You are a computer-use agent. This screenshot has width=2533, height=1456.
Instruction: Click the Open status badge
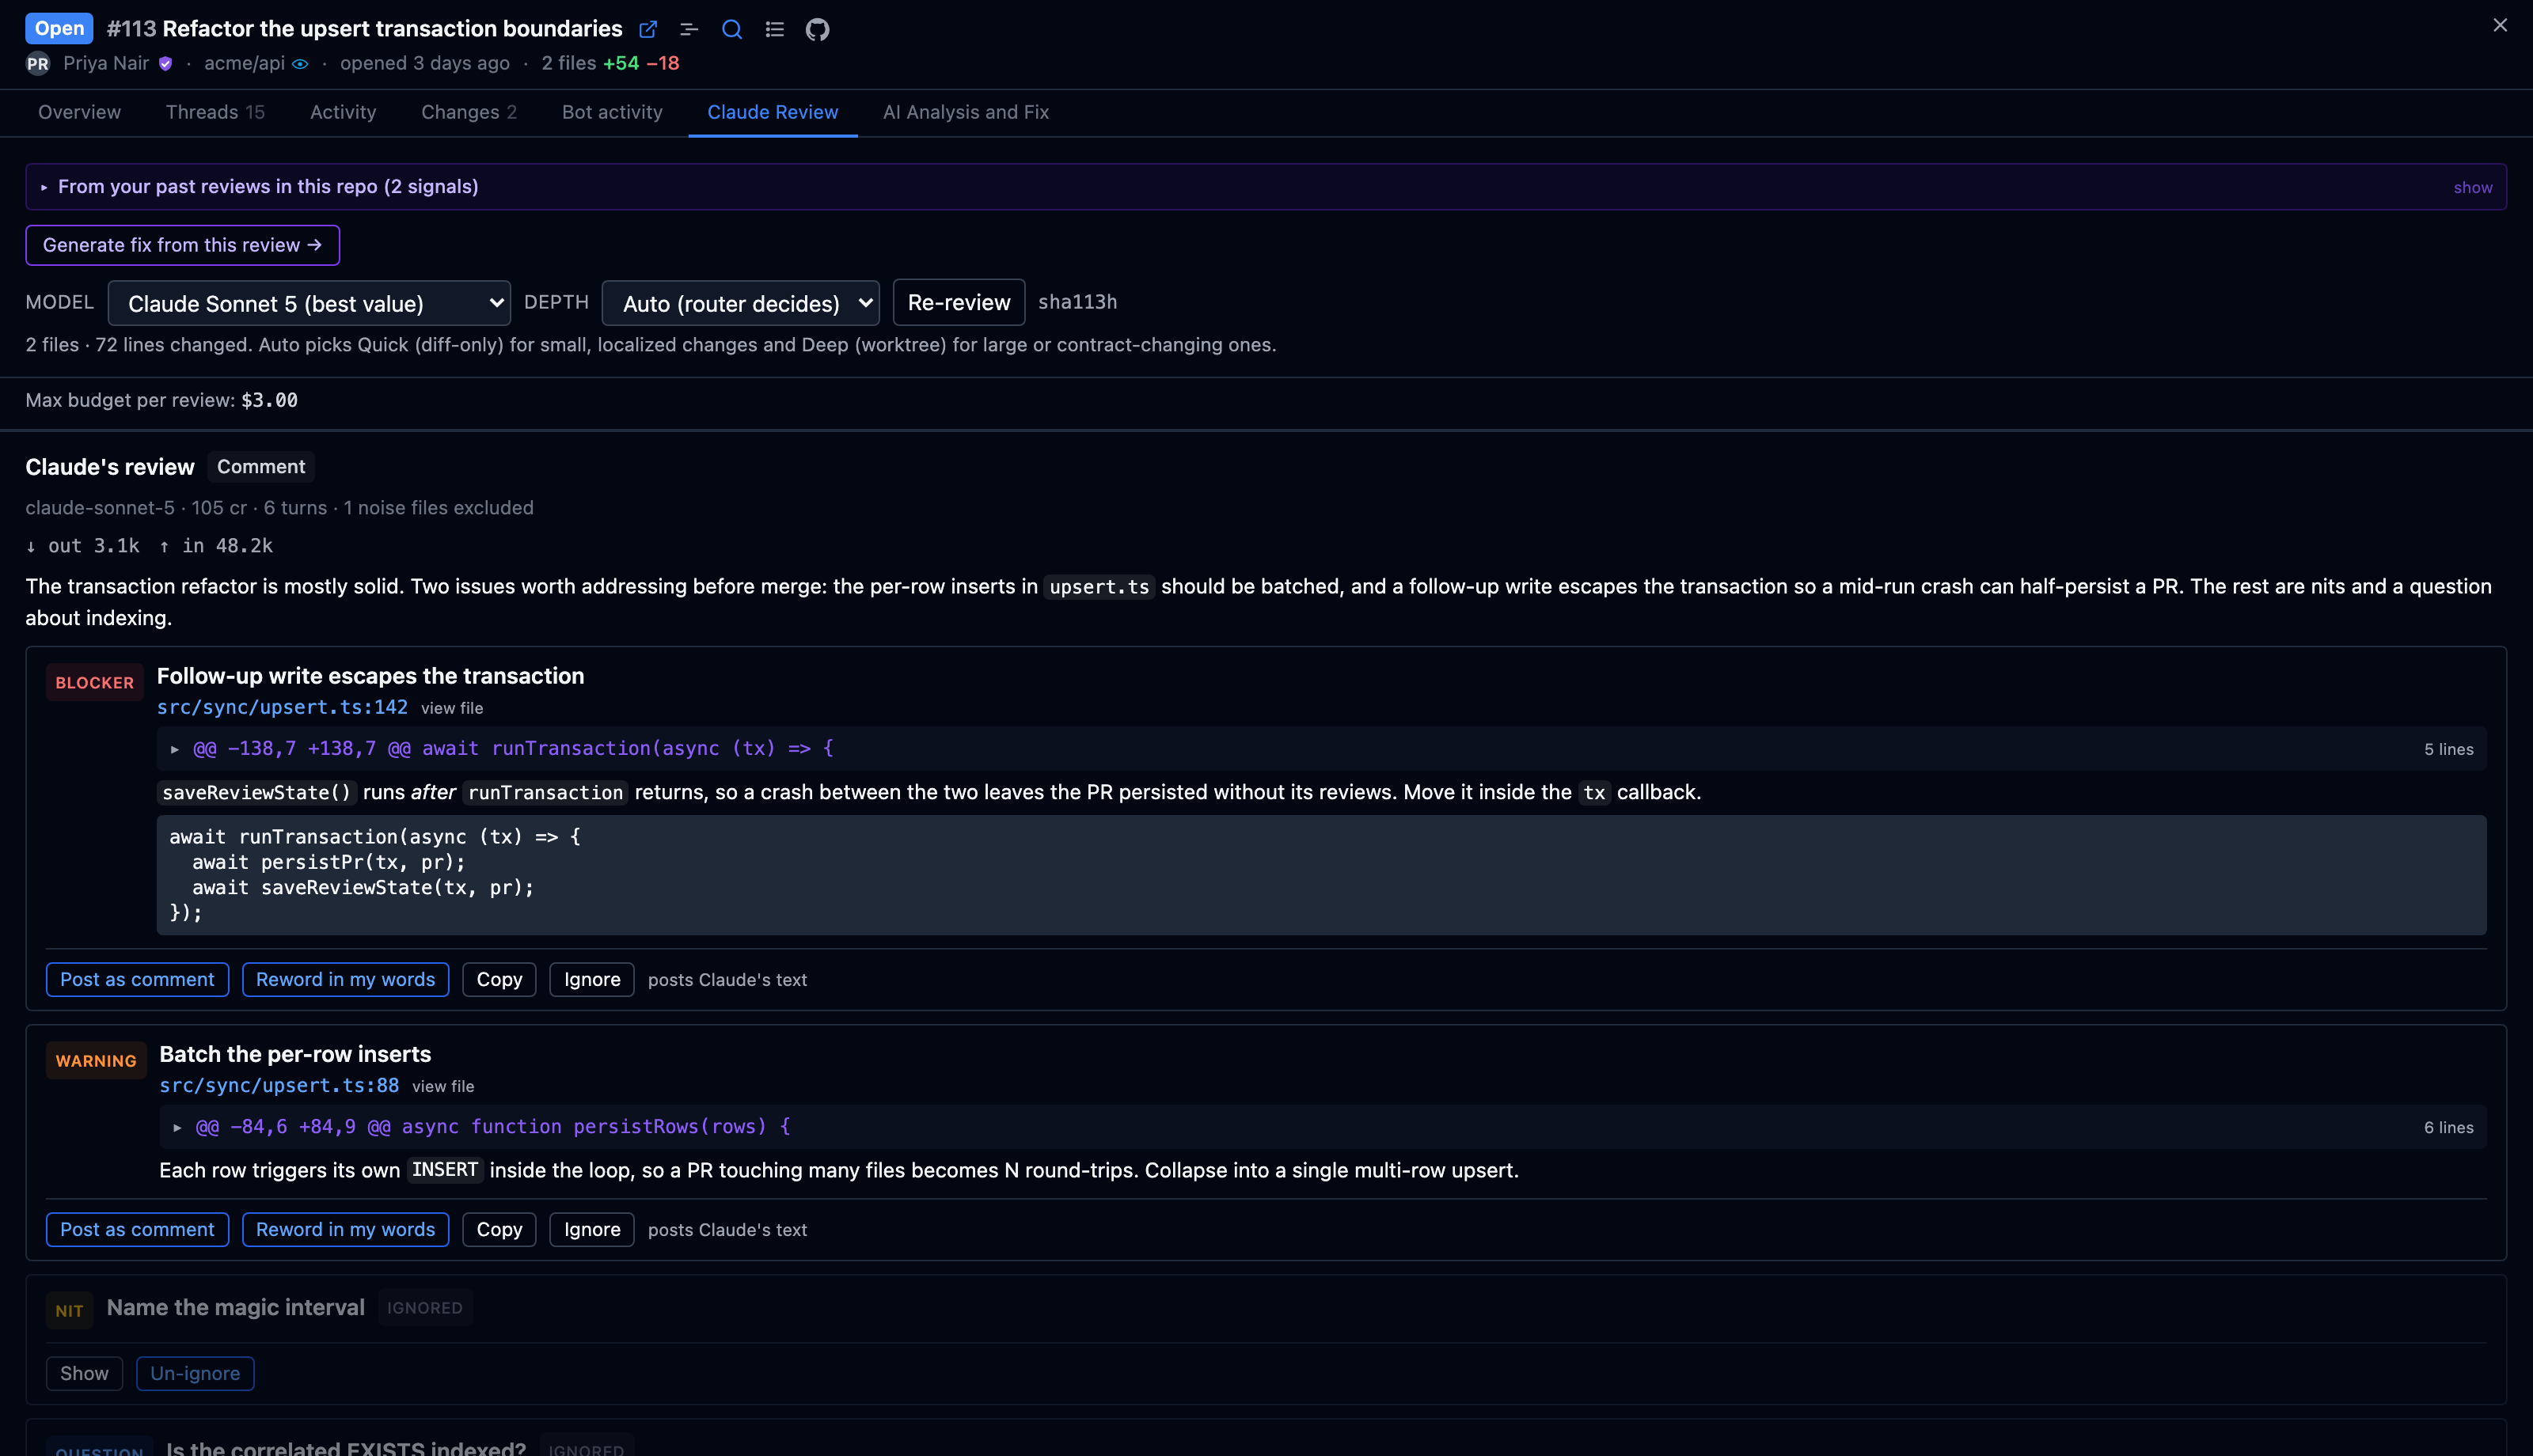[x=59, y=28]
